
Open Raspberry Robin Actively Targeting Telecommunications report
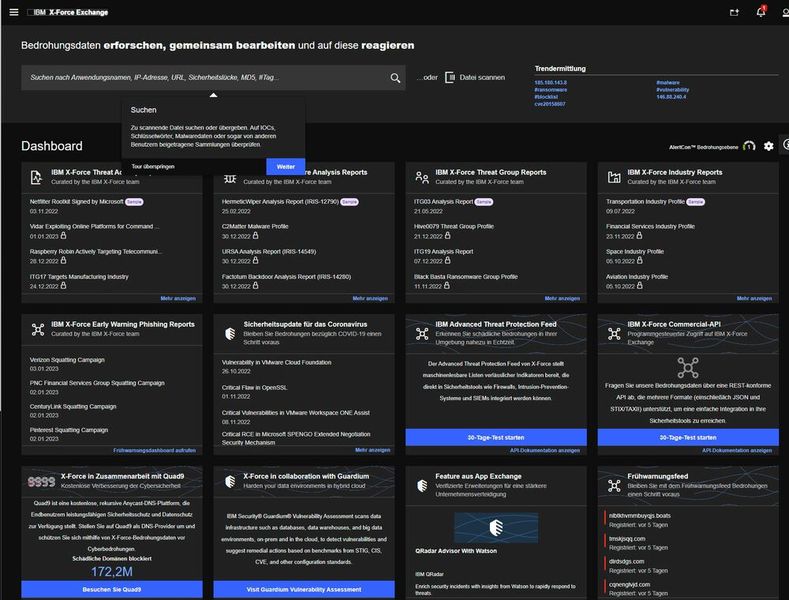(96, 252)
